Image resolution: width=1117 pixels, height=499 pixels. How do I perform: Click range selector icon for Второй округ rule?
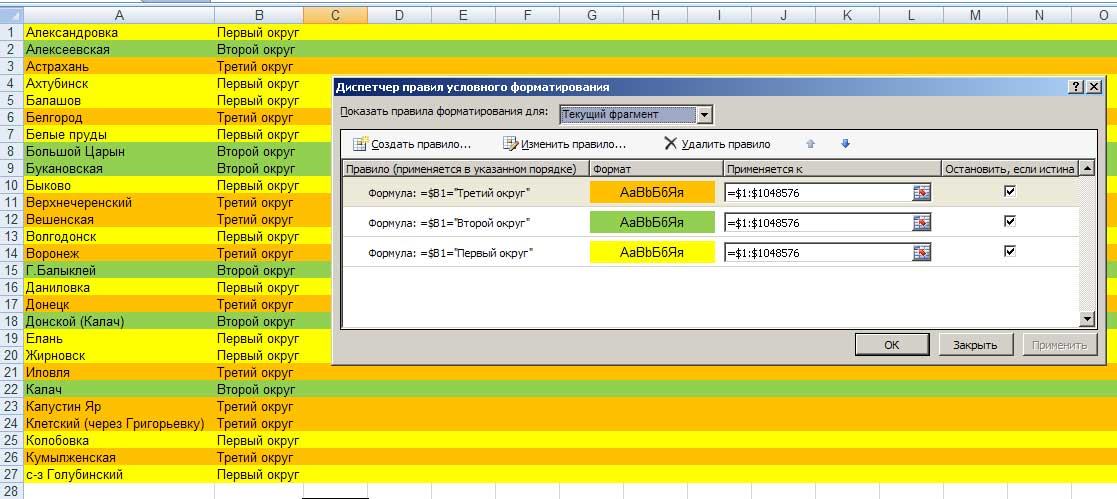(921, 223)
